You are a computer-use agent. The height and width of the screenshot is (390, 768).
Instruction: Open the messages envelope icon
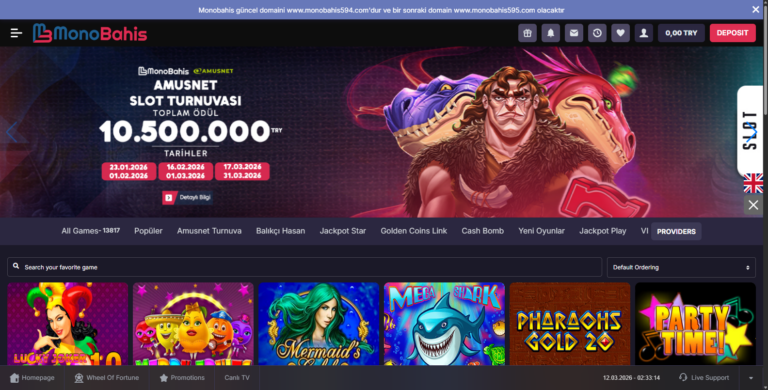click(574, 33)
